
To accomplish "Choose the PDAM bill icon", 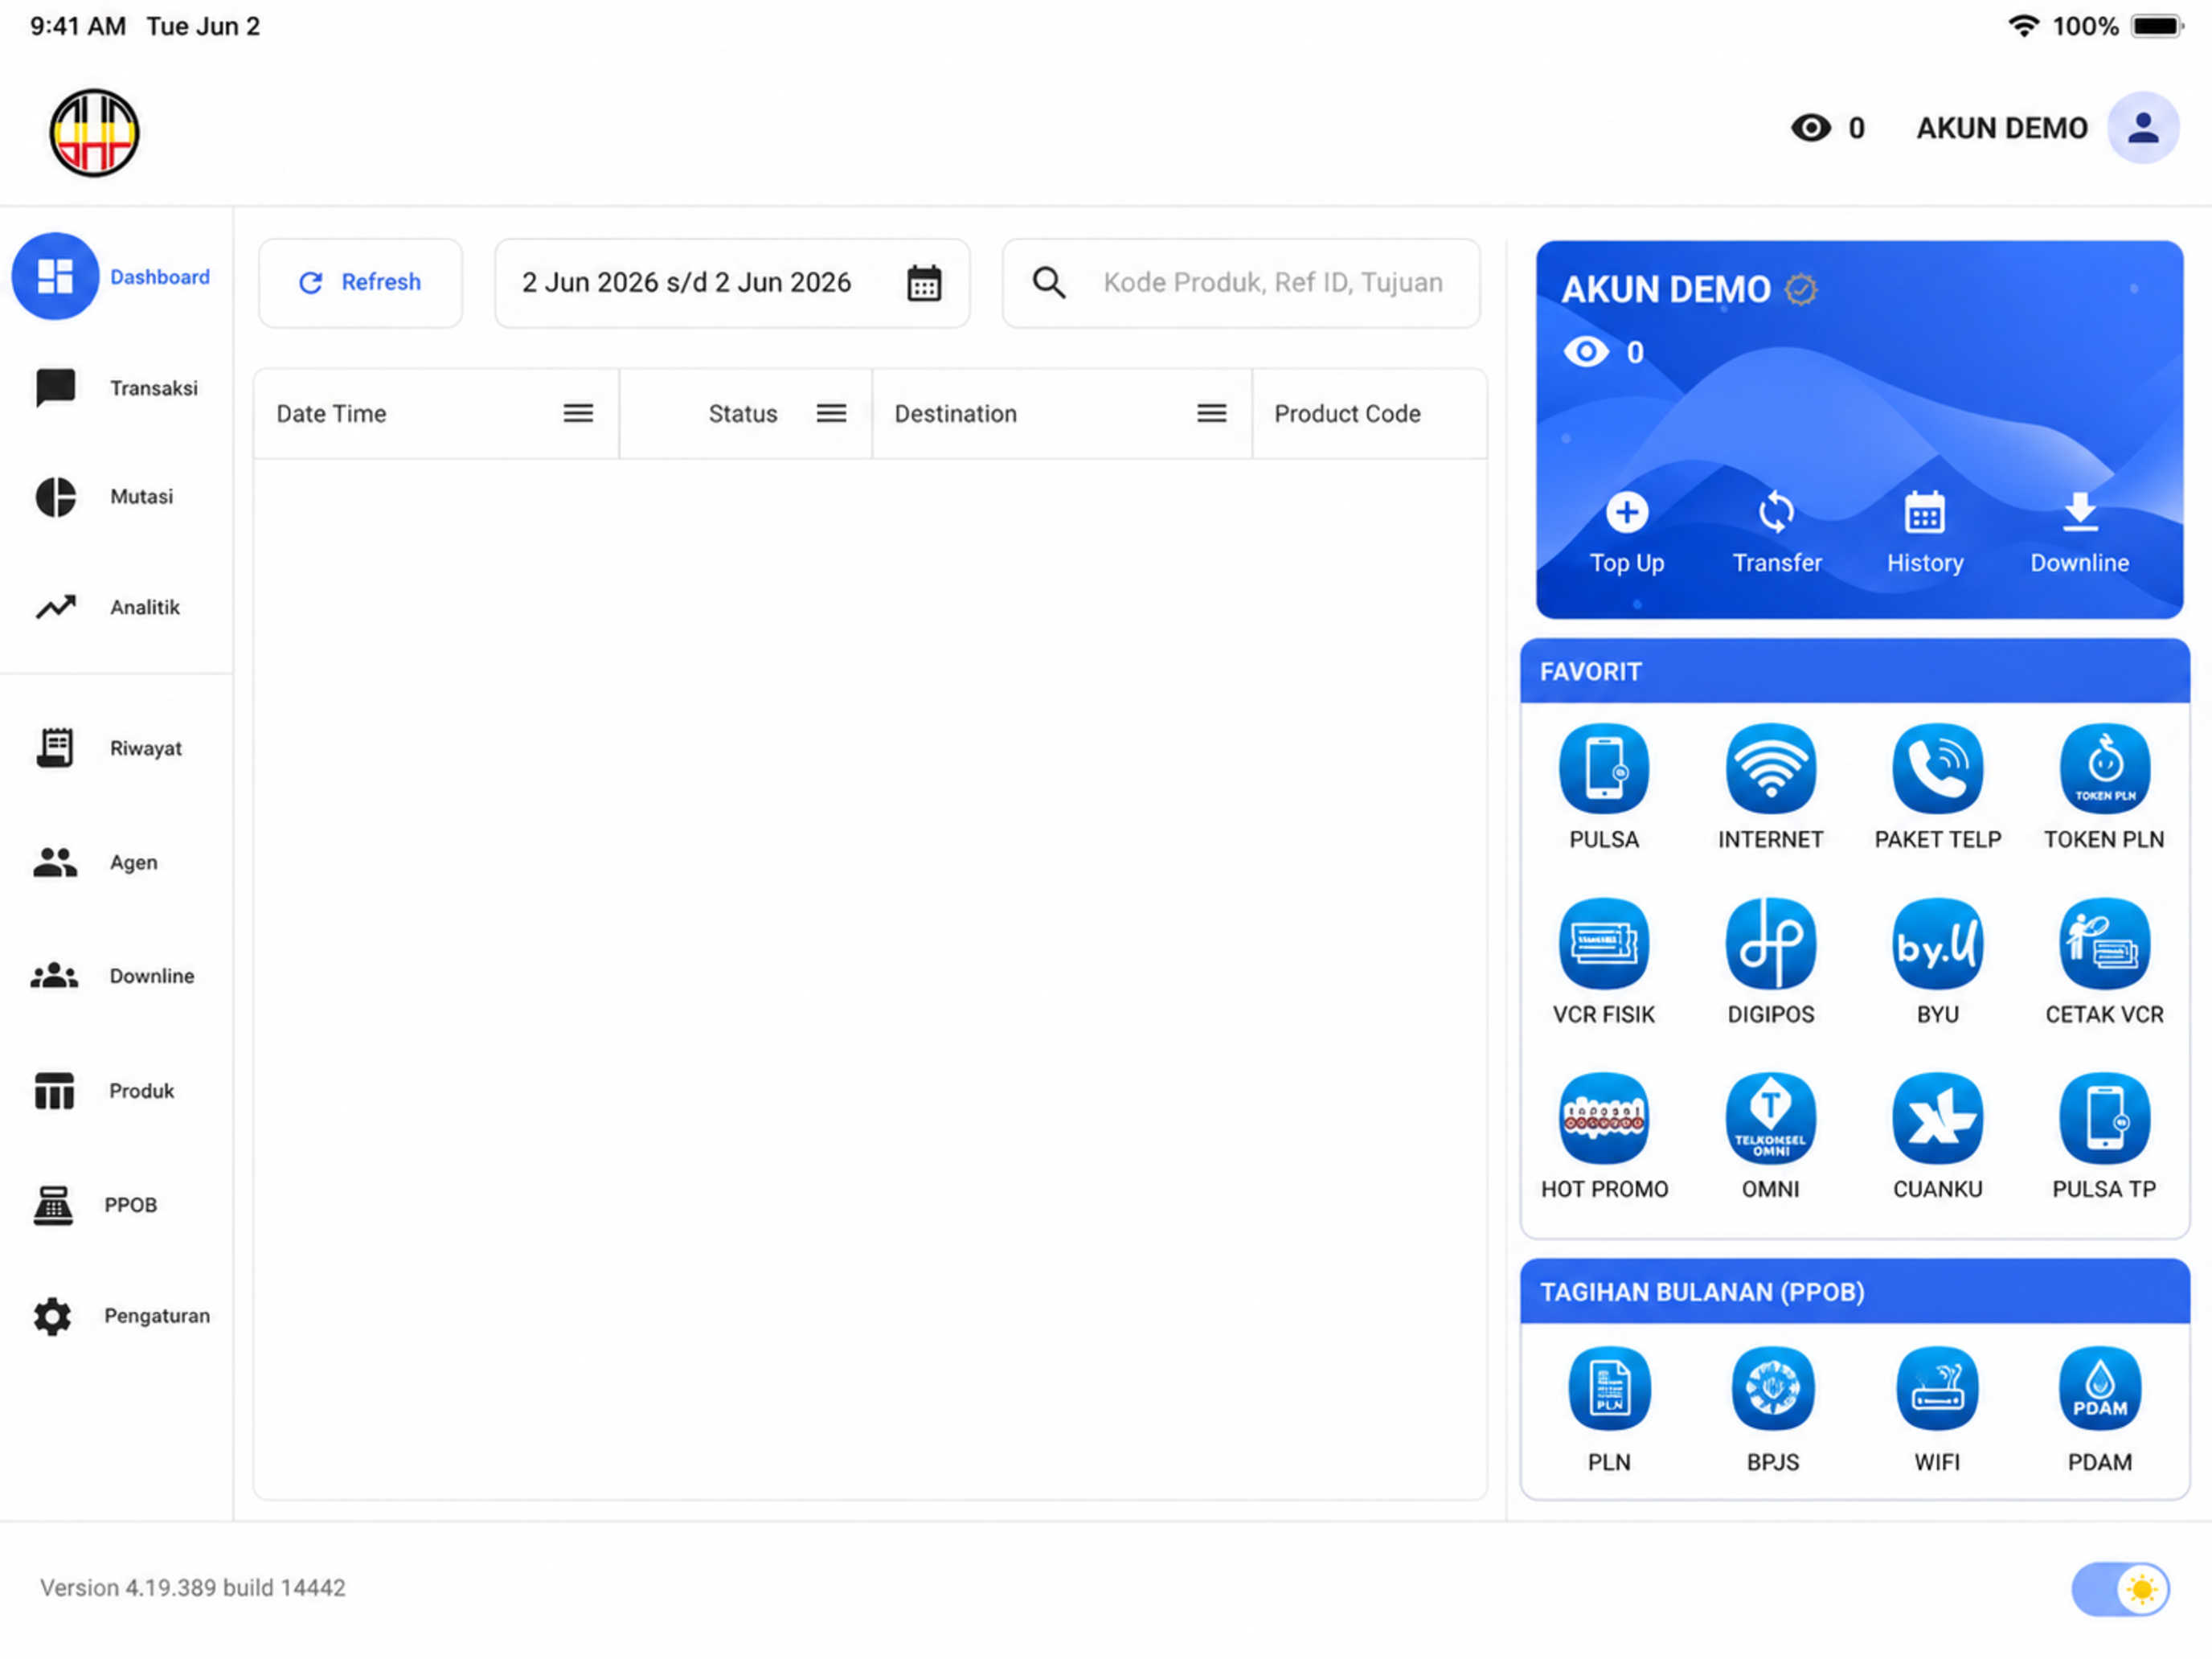I will coord(2099,1389).
